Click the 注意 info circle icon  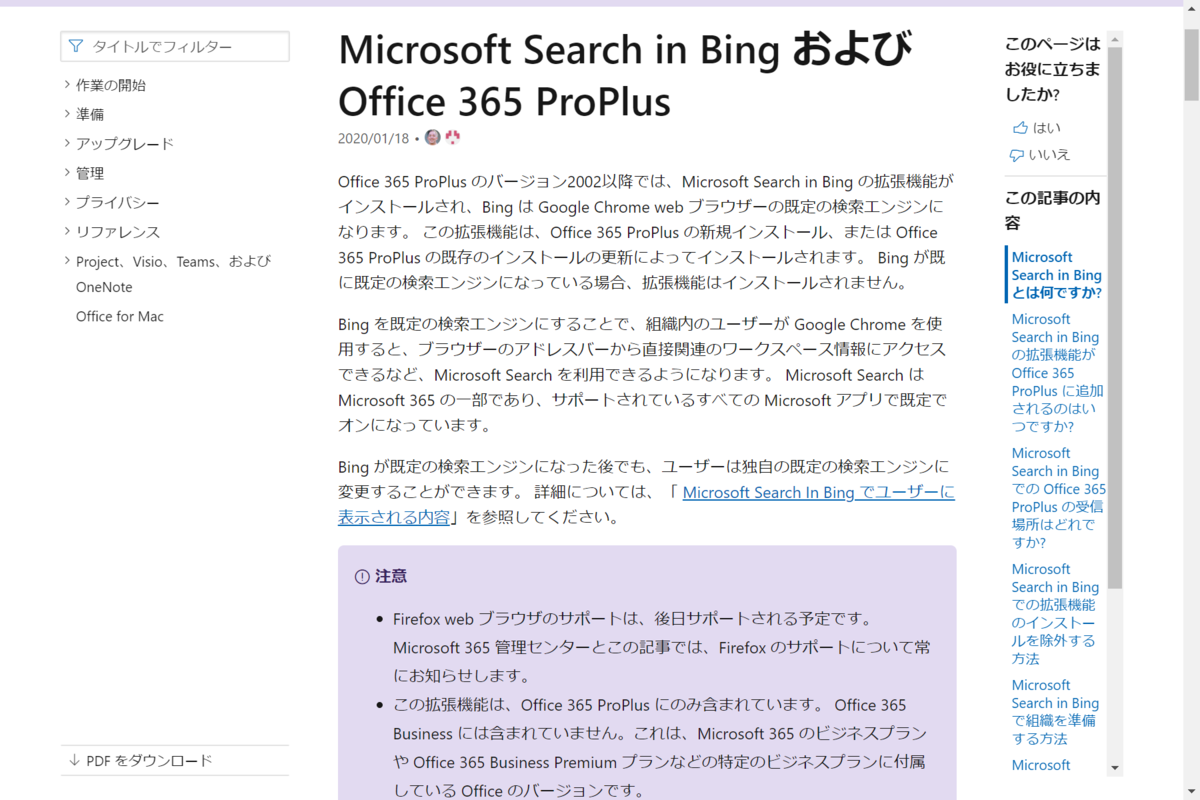point(362,577)
